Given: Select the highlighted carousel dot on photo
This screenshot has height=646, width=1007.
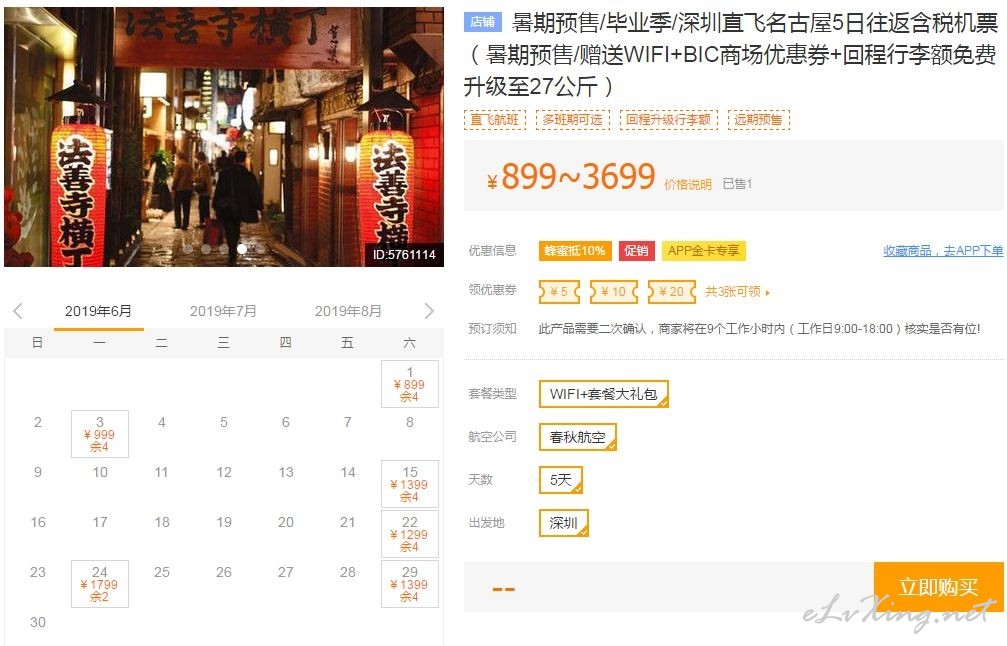Looking at the screenshot, I should 242,249.
